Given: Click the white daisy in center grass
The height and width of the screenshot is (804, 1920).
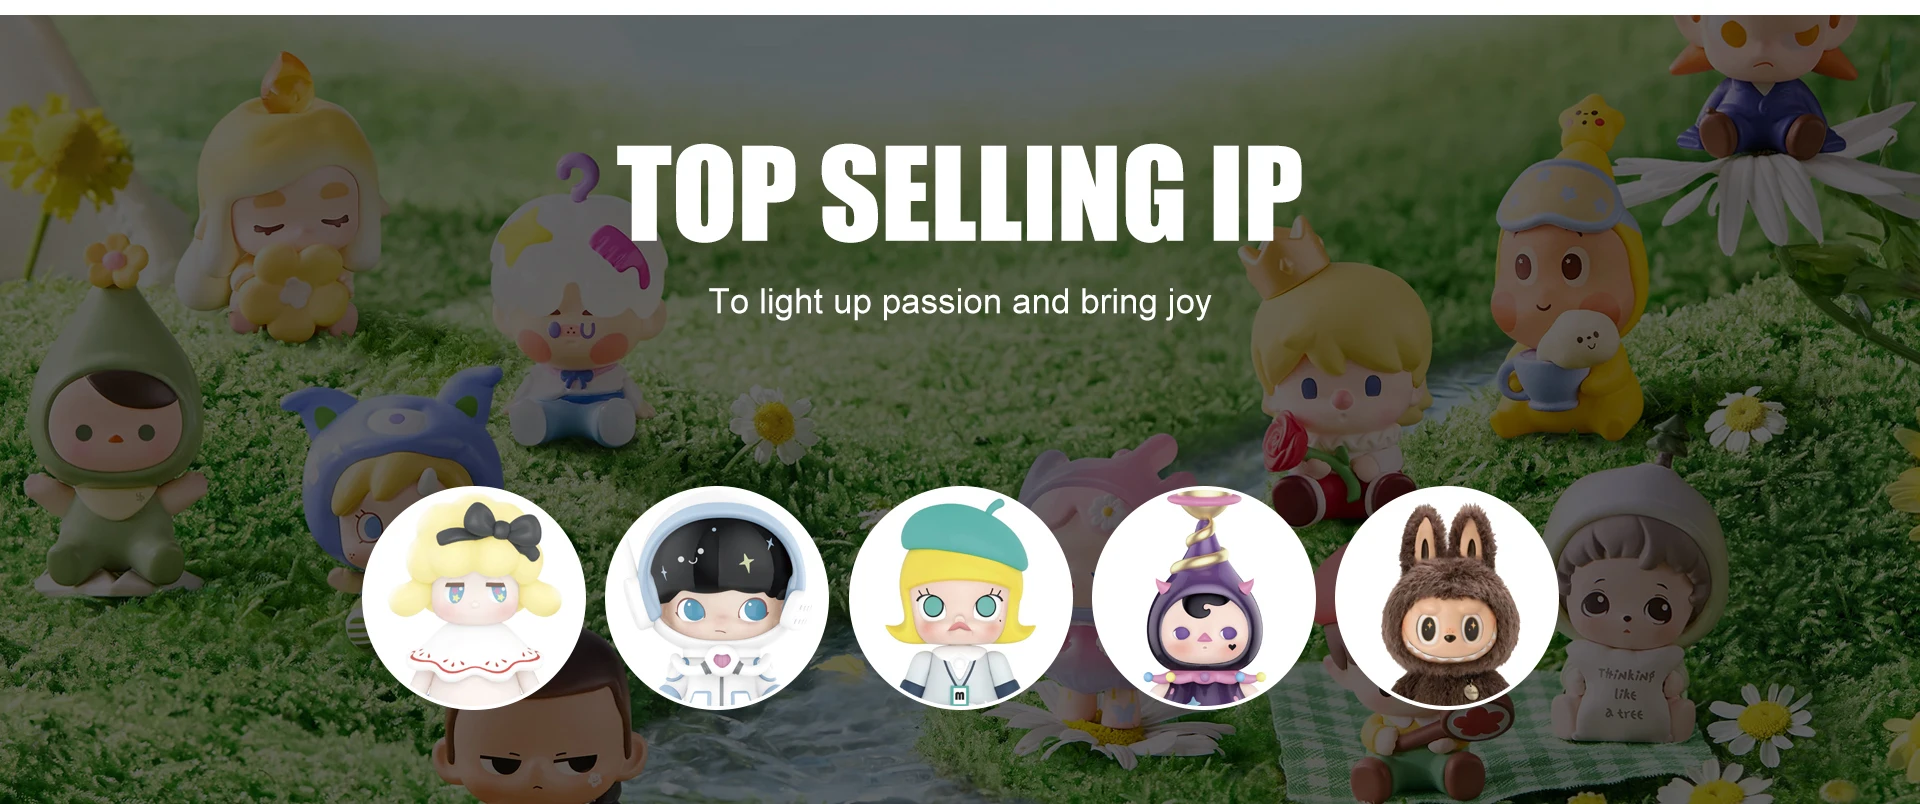Looking at the screenshot, I should point(772,424).
